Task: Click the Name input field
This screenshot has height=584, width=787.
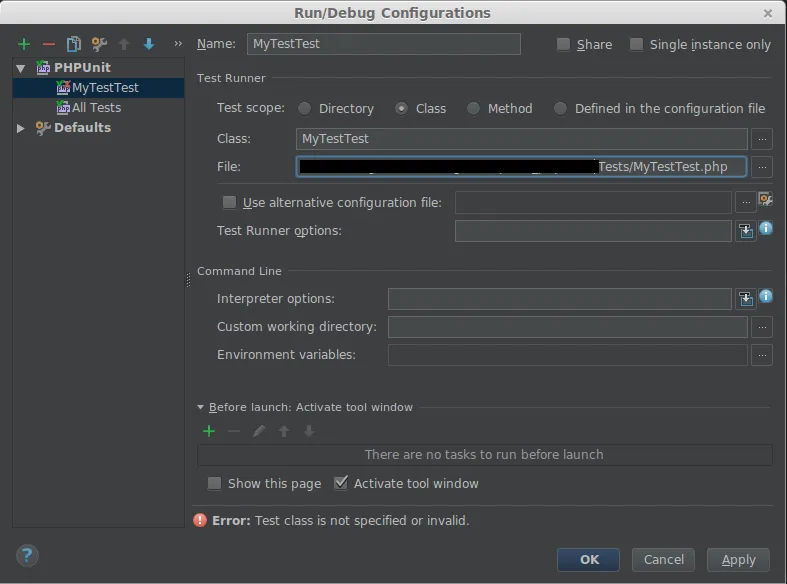Action: tap(383, 44)
